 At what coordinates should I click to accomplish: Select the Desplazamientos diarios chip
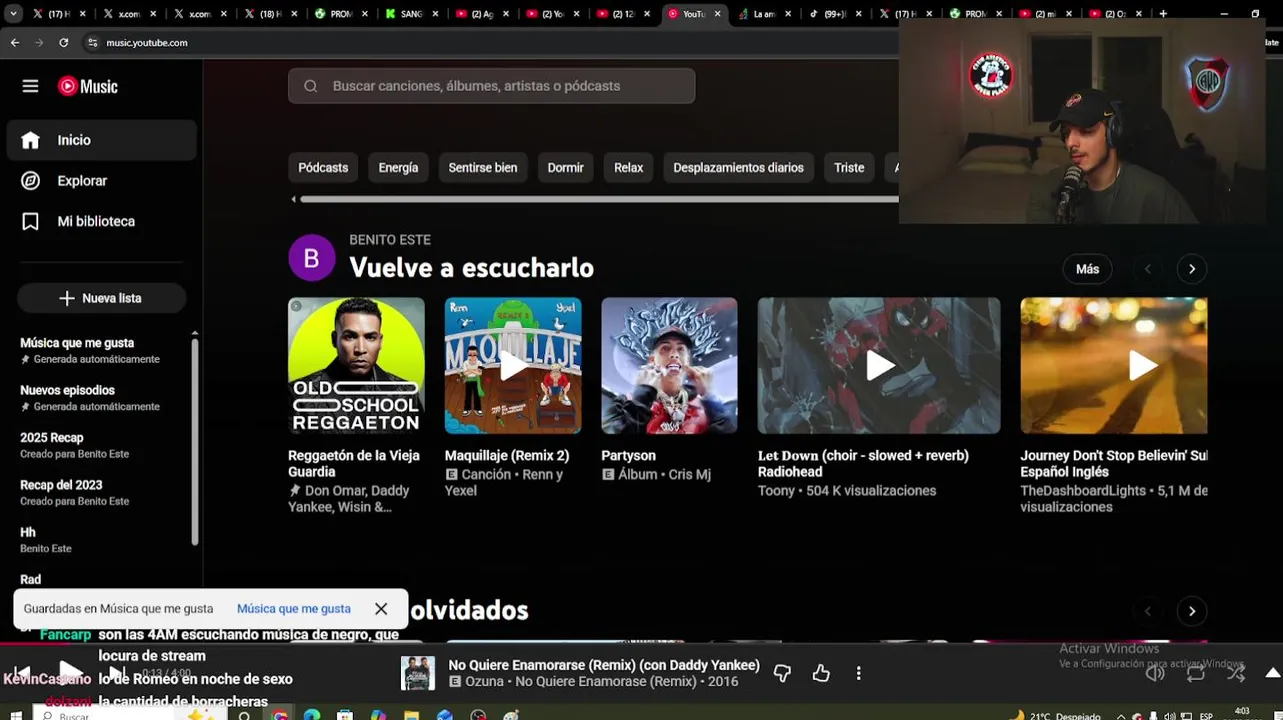click(738, 168)
